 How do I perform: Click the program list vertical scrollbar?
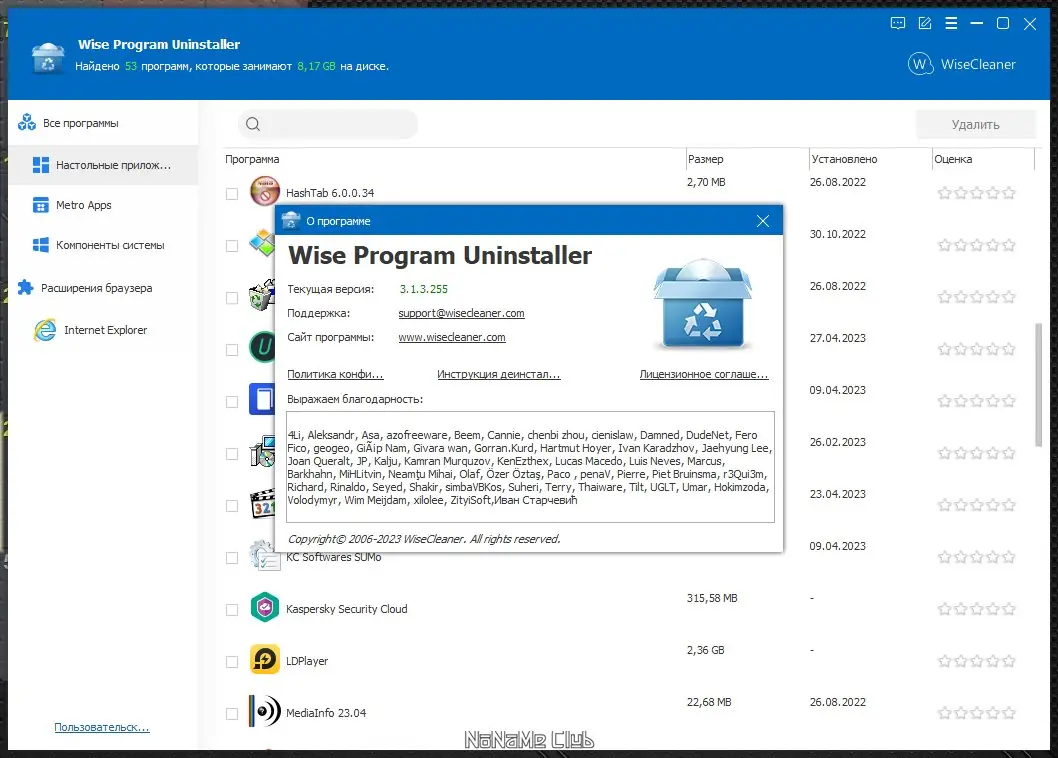click(x=1038, y=385)
